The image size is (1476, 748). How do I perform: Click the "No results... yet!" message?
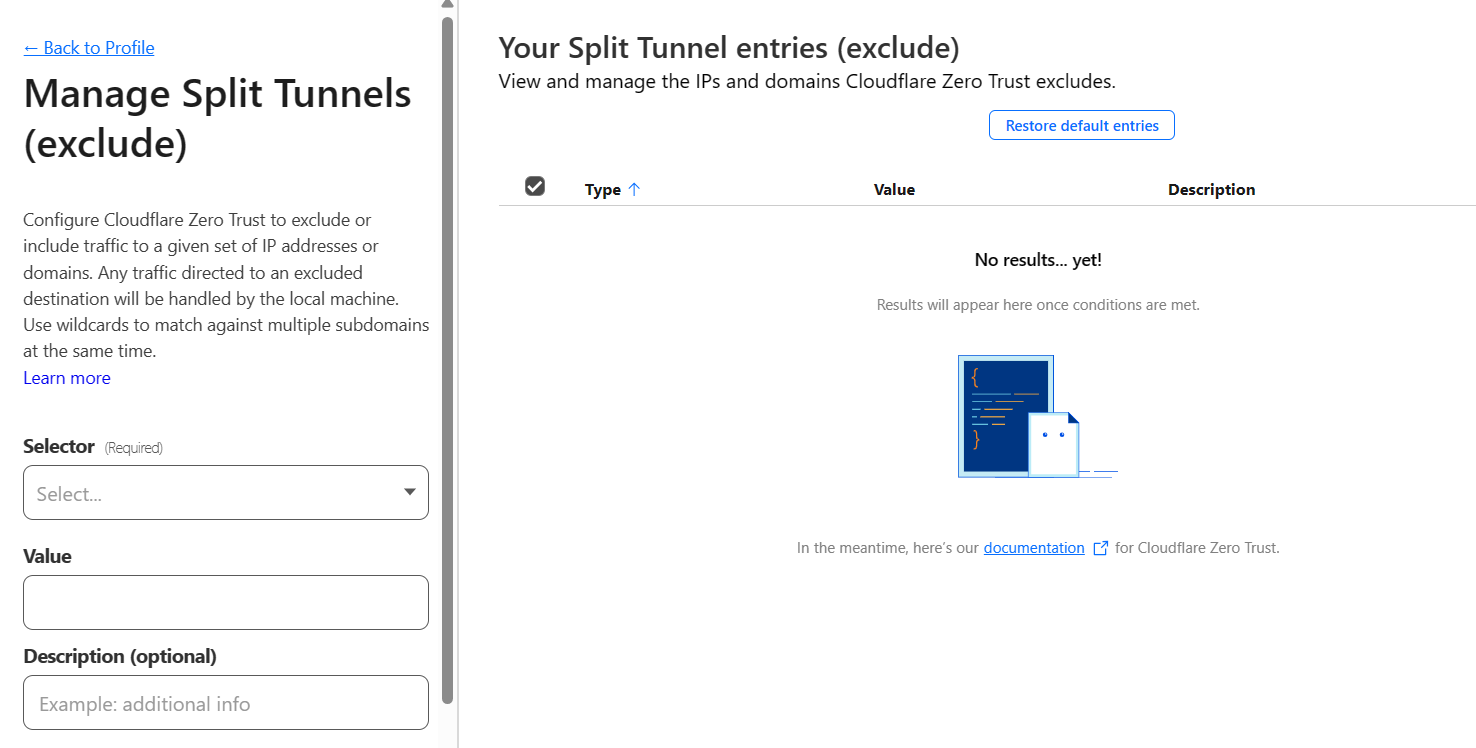[1038, 260]
